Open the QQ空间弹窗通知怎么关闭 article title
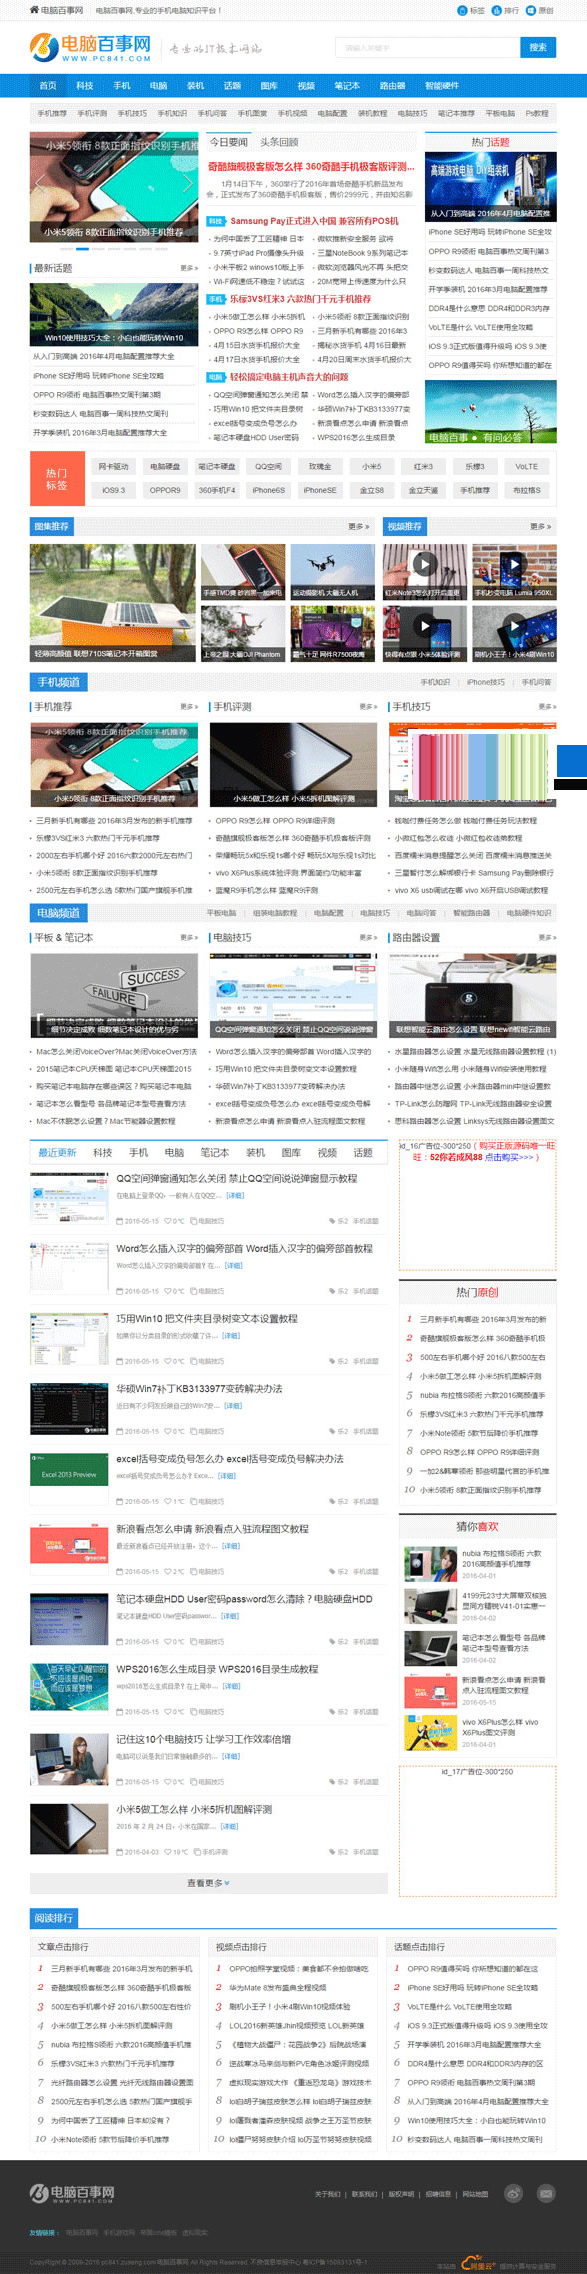This screenshot has width=587, height=2274. 237,1179
